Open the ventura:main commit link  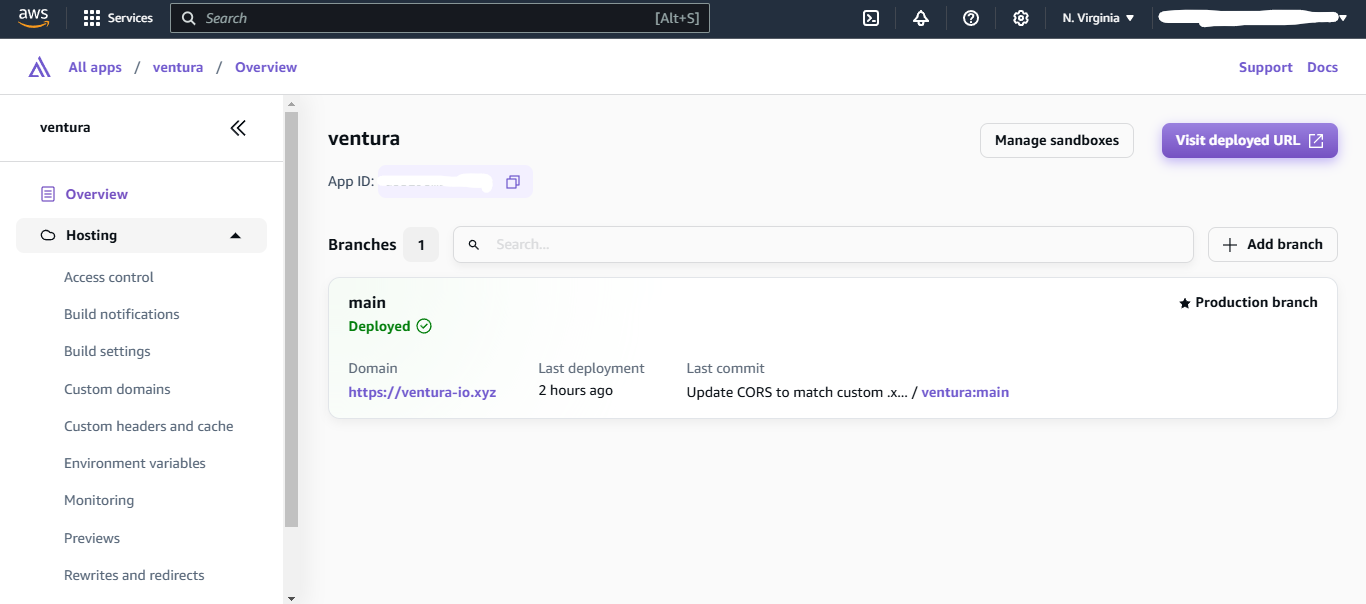[965, 392]
